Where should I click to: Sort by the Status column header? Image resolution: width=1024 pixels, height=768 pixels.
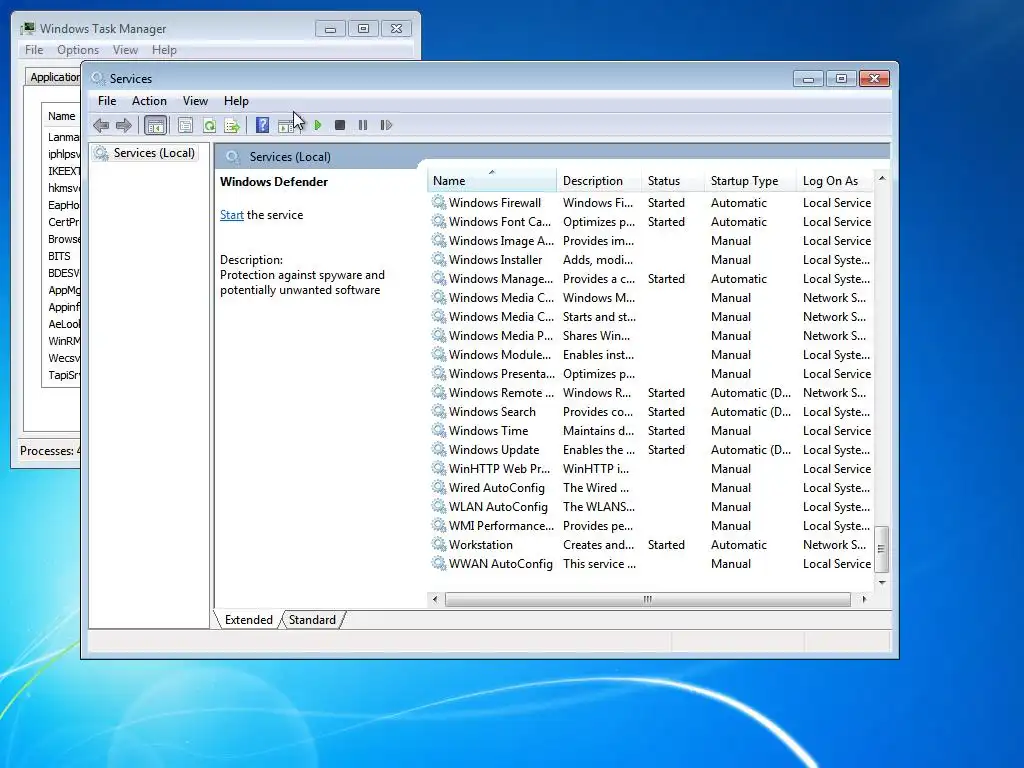[x=672, y=181]
